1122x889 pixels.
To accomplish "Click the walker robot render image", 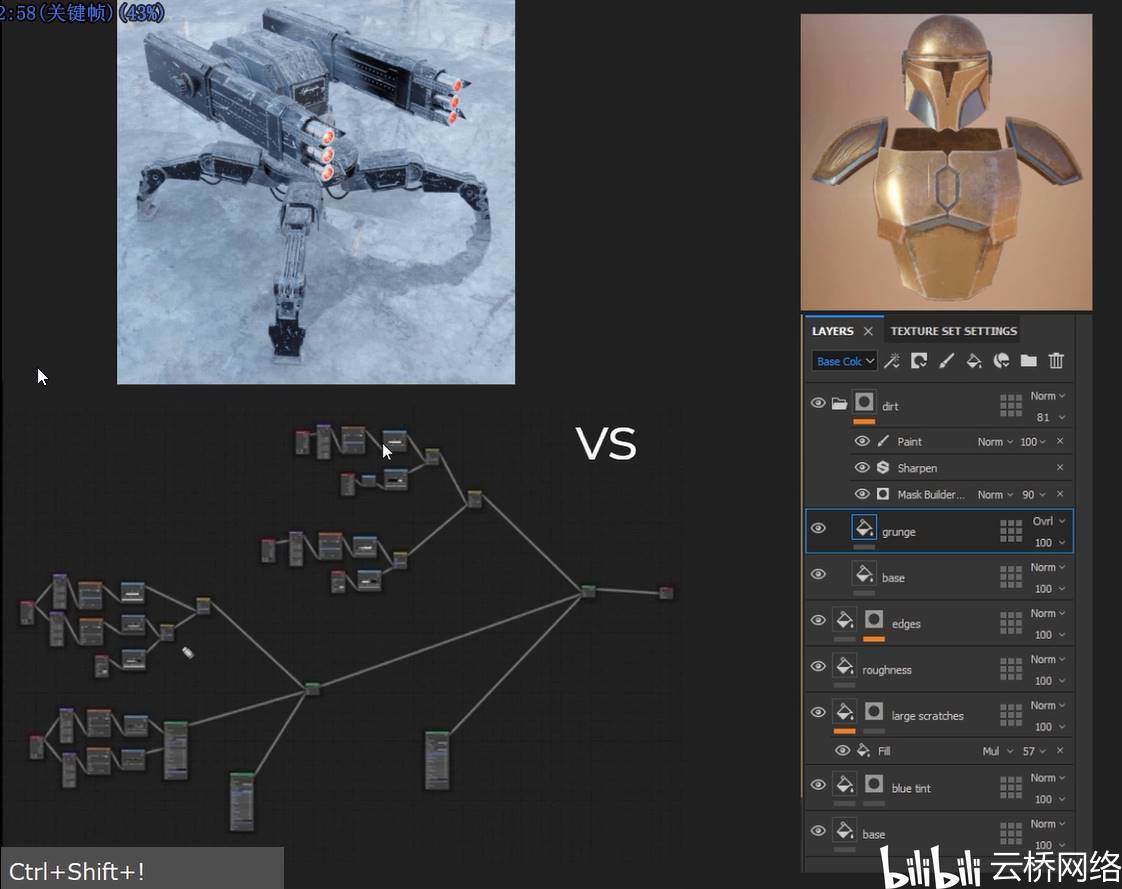I will [x=316, y=192].
